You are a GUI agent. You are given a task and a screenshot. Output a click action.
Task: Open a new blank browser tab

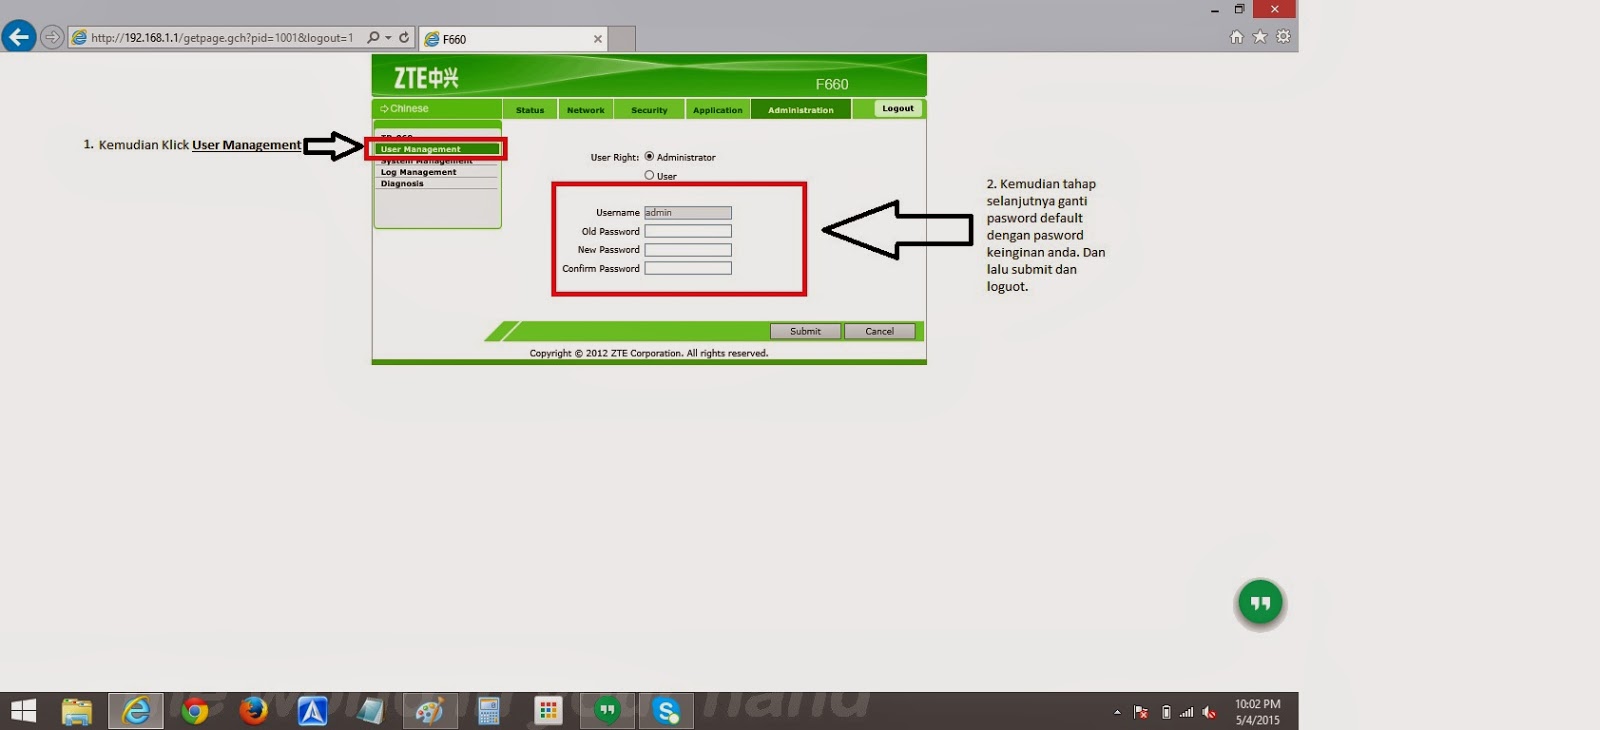click(622, 39)
